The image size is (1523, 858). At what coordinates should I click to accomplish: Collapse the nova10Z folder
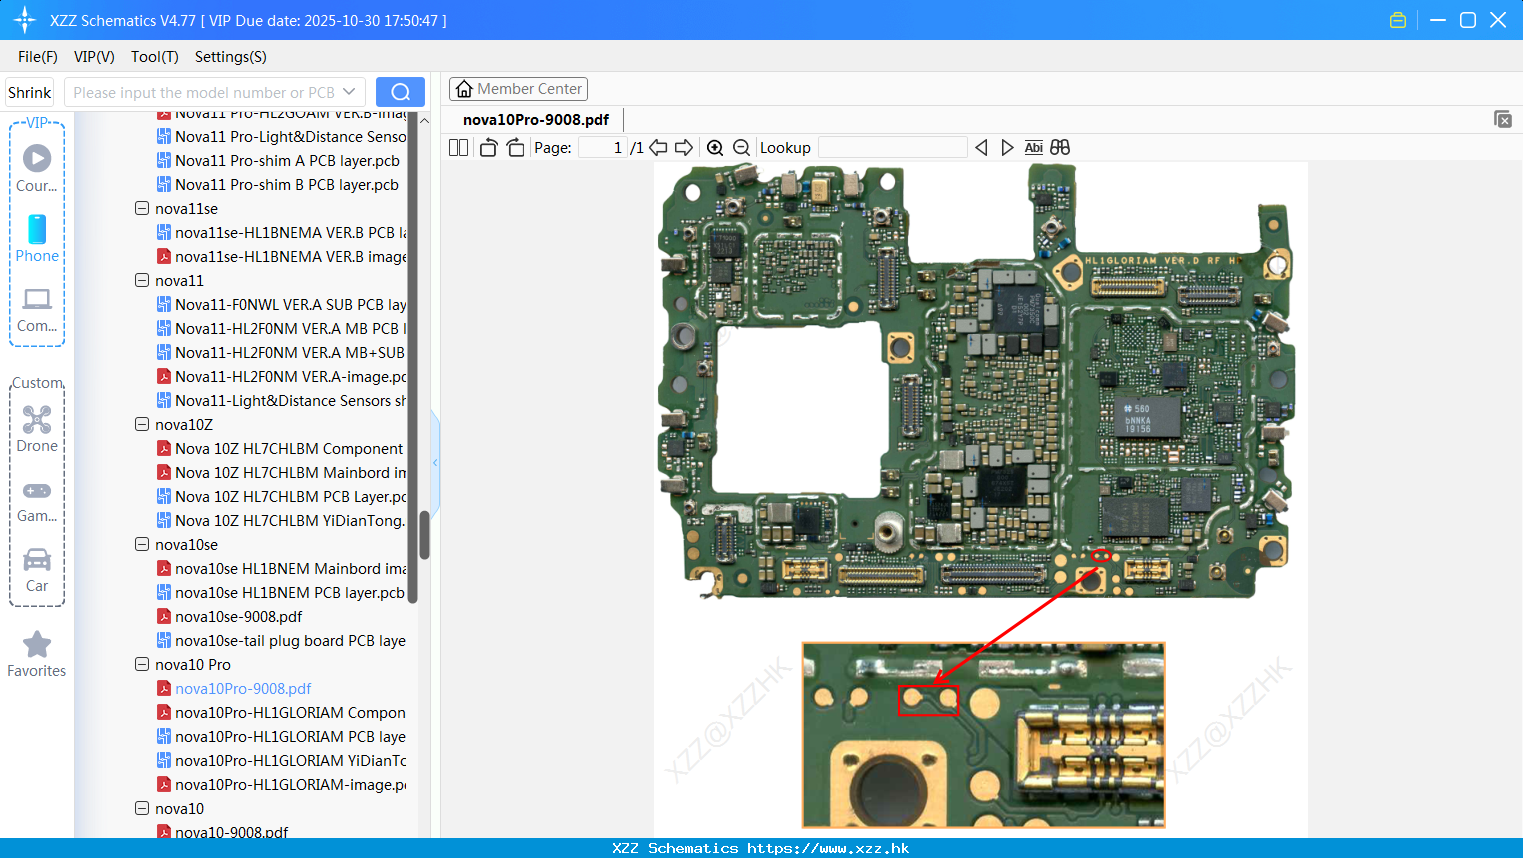142,425
